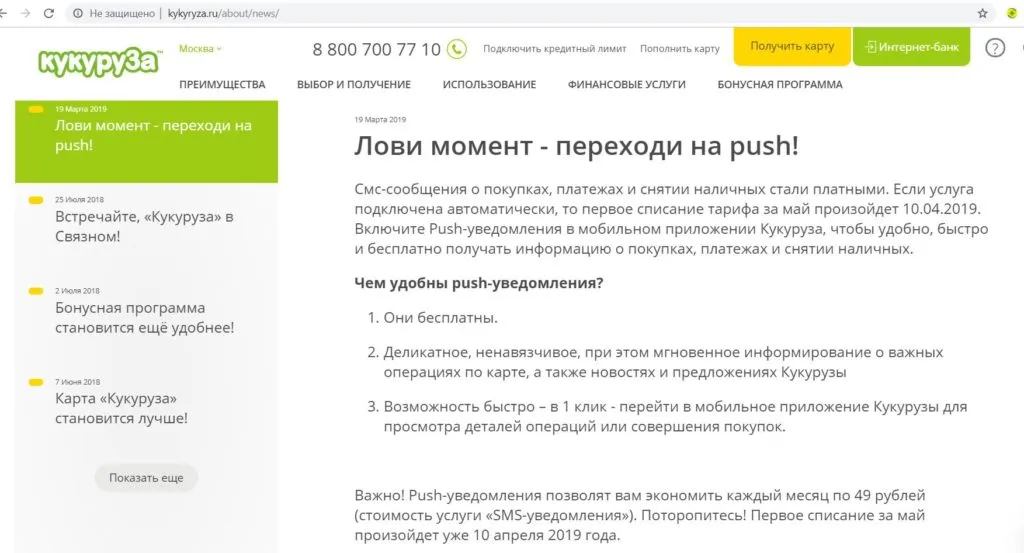Click the subheading Чем удобны push-уведомления?
Viewport: 1024px width, 553px height.
(479, 283)
